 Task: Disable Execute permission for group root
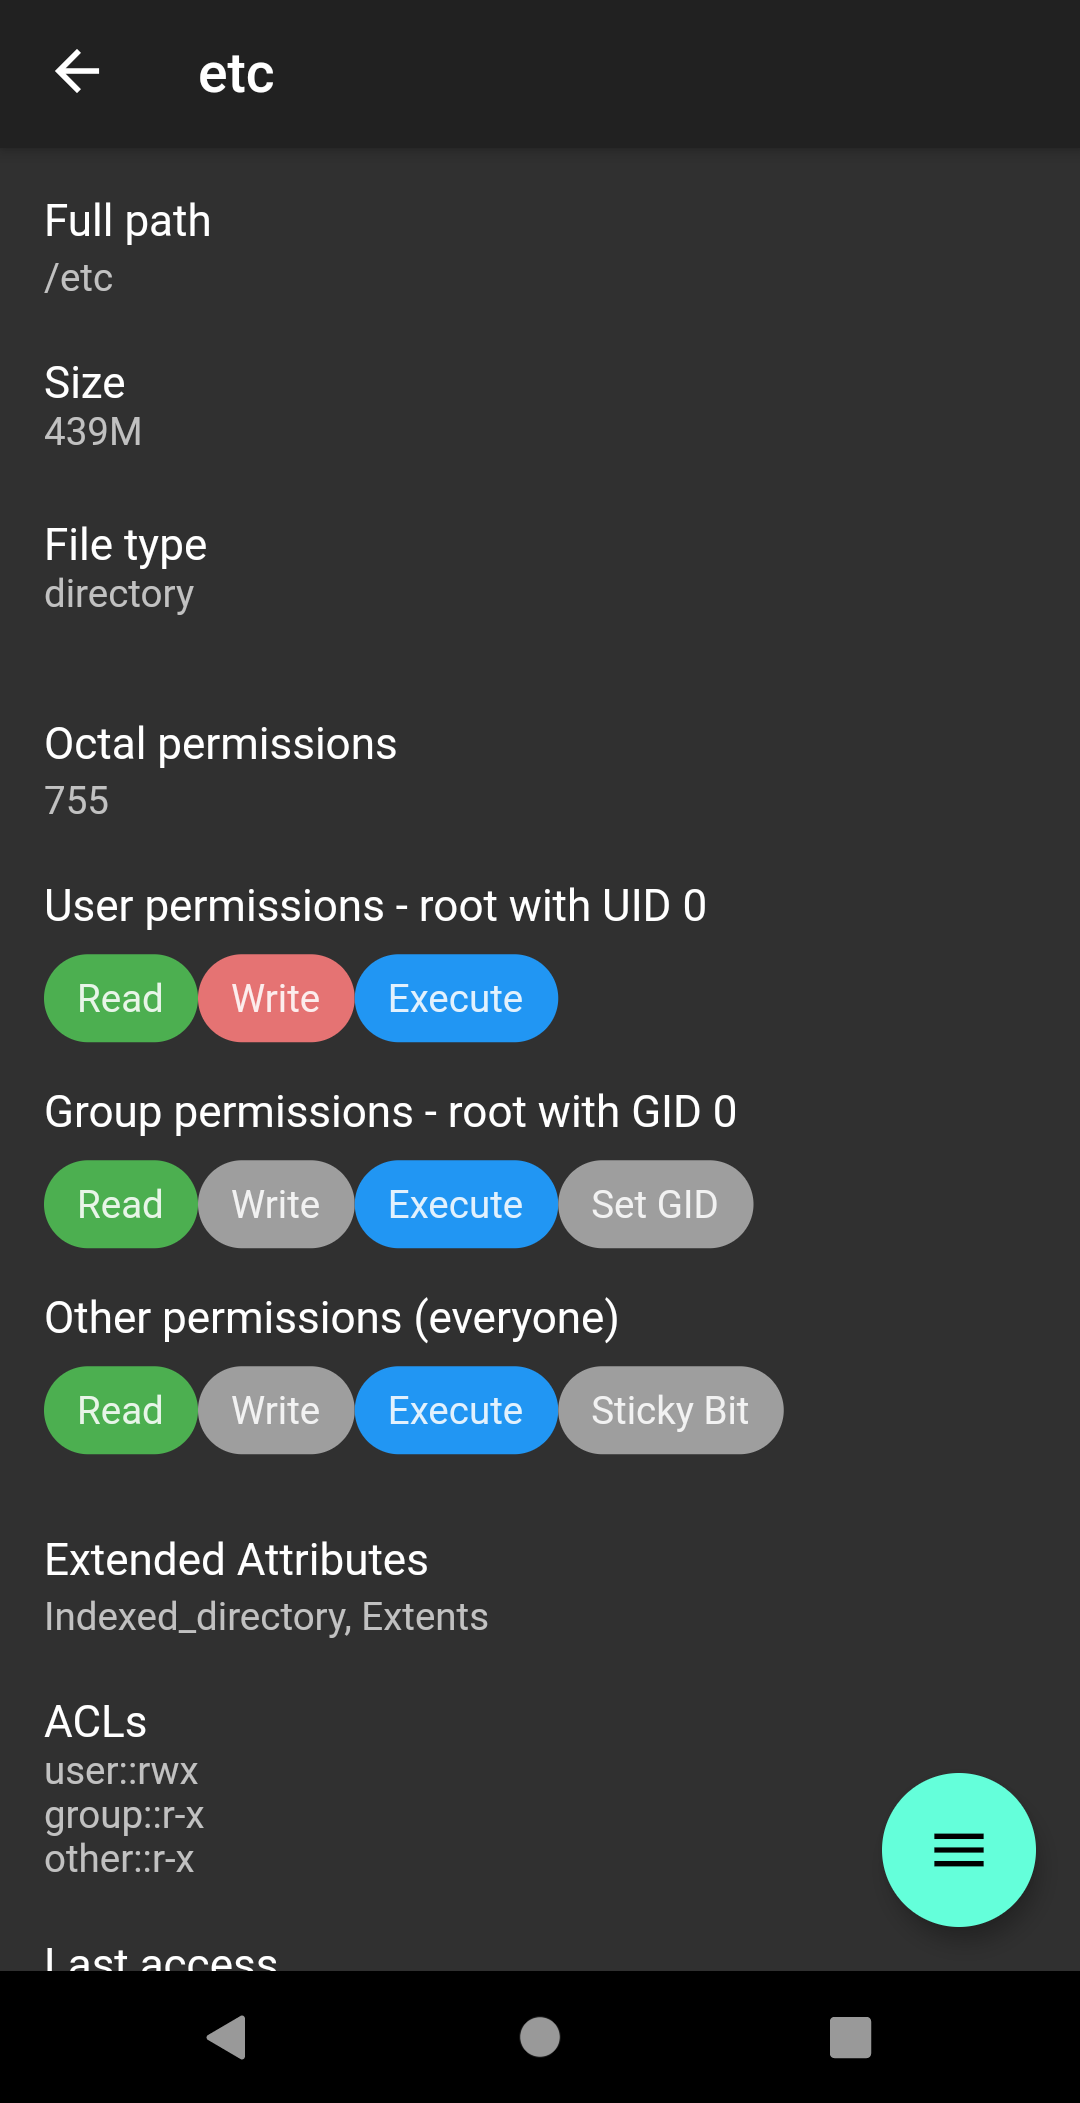(456, 1204)
